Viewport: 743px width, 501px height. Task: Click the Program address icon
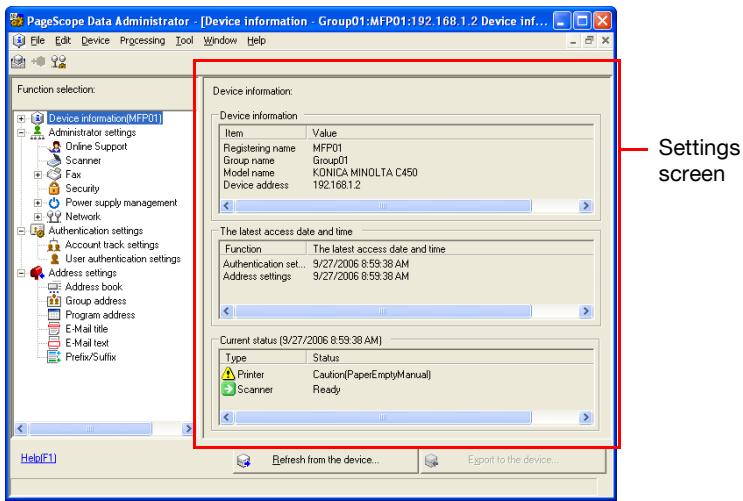[54, 315]
